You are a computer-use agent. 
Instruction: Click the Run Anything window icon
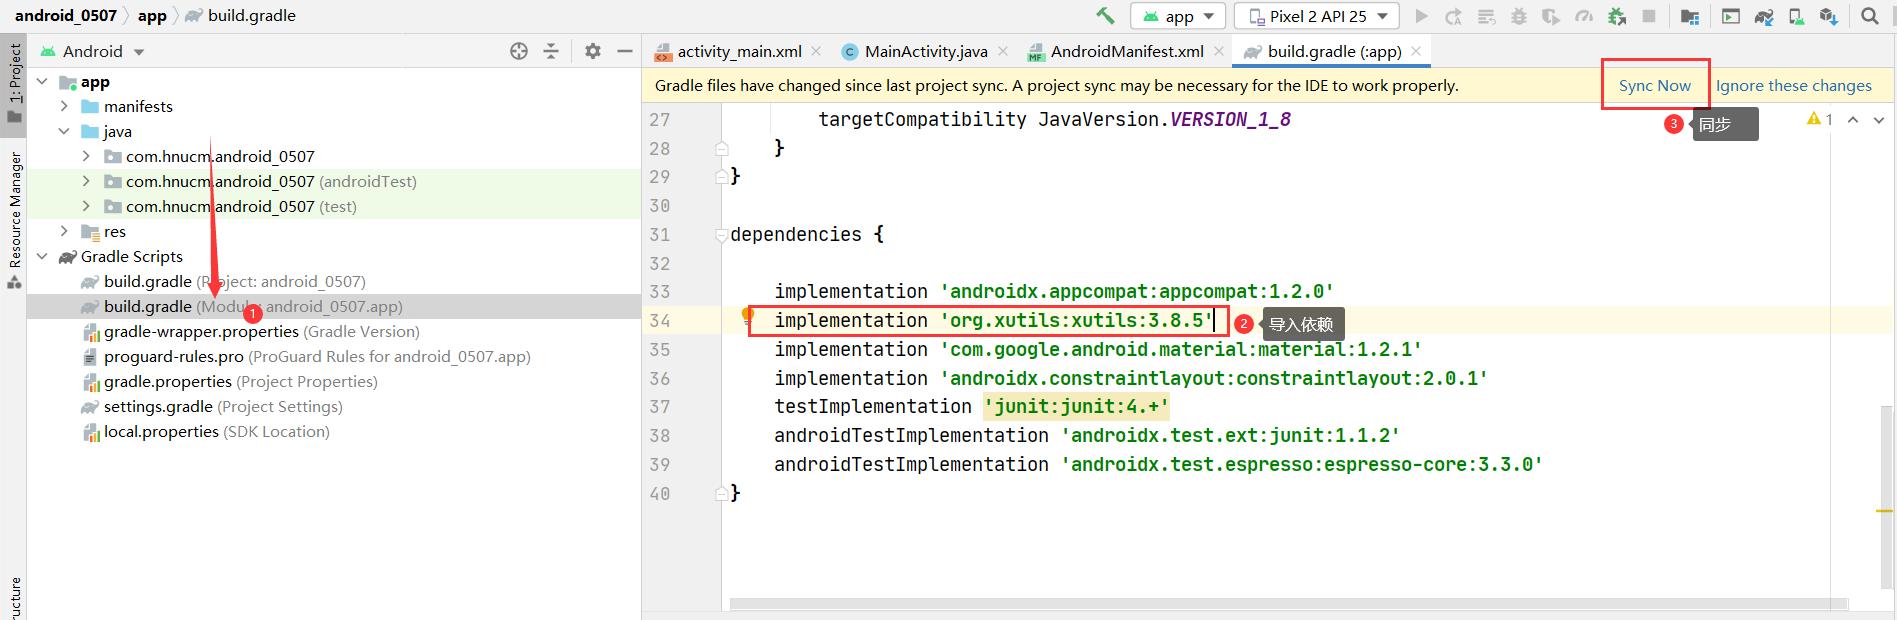[1731, 16]
